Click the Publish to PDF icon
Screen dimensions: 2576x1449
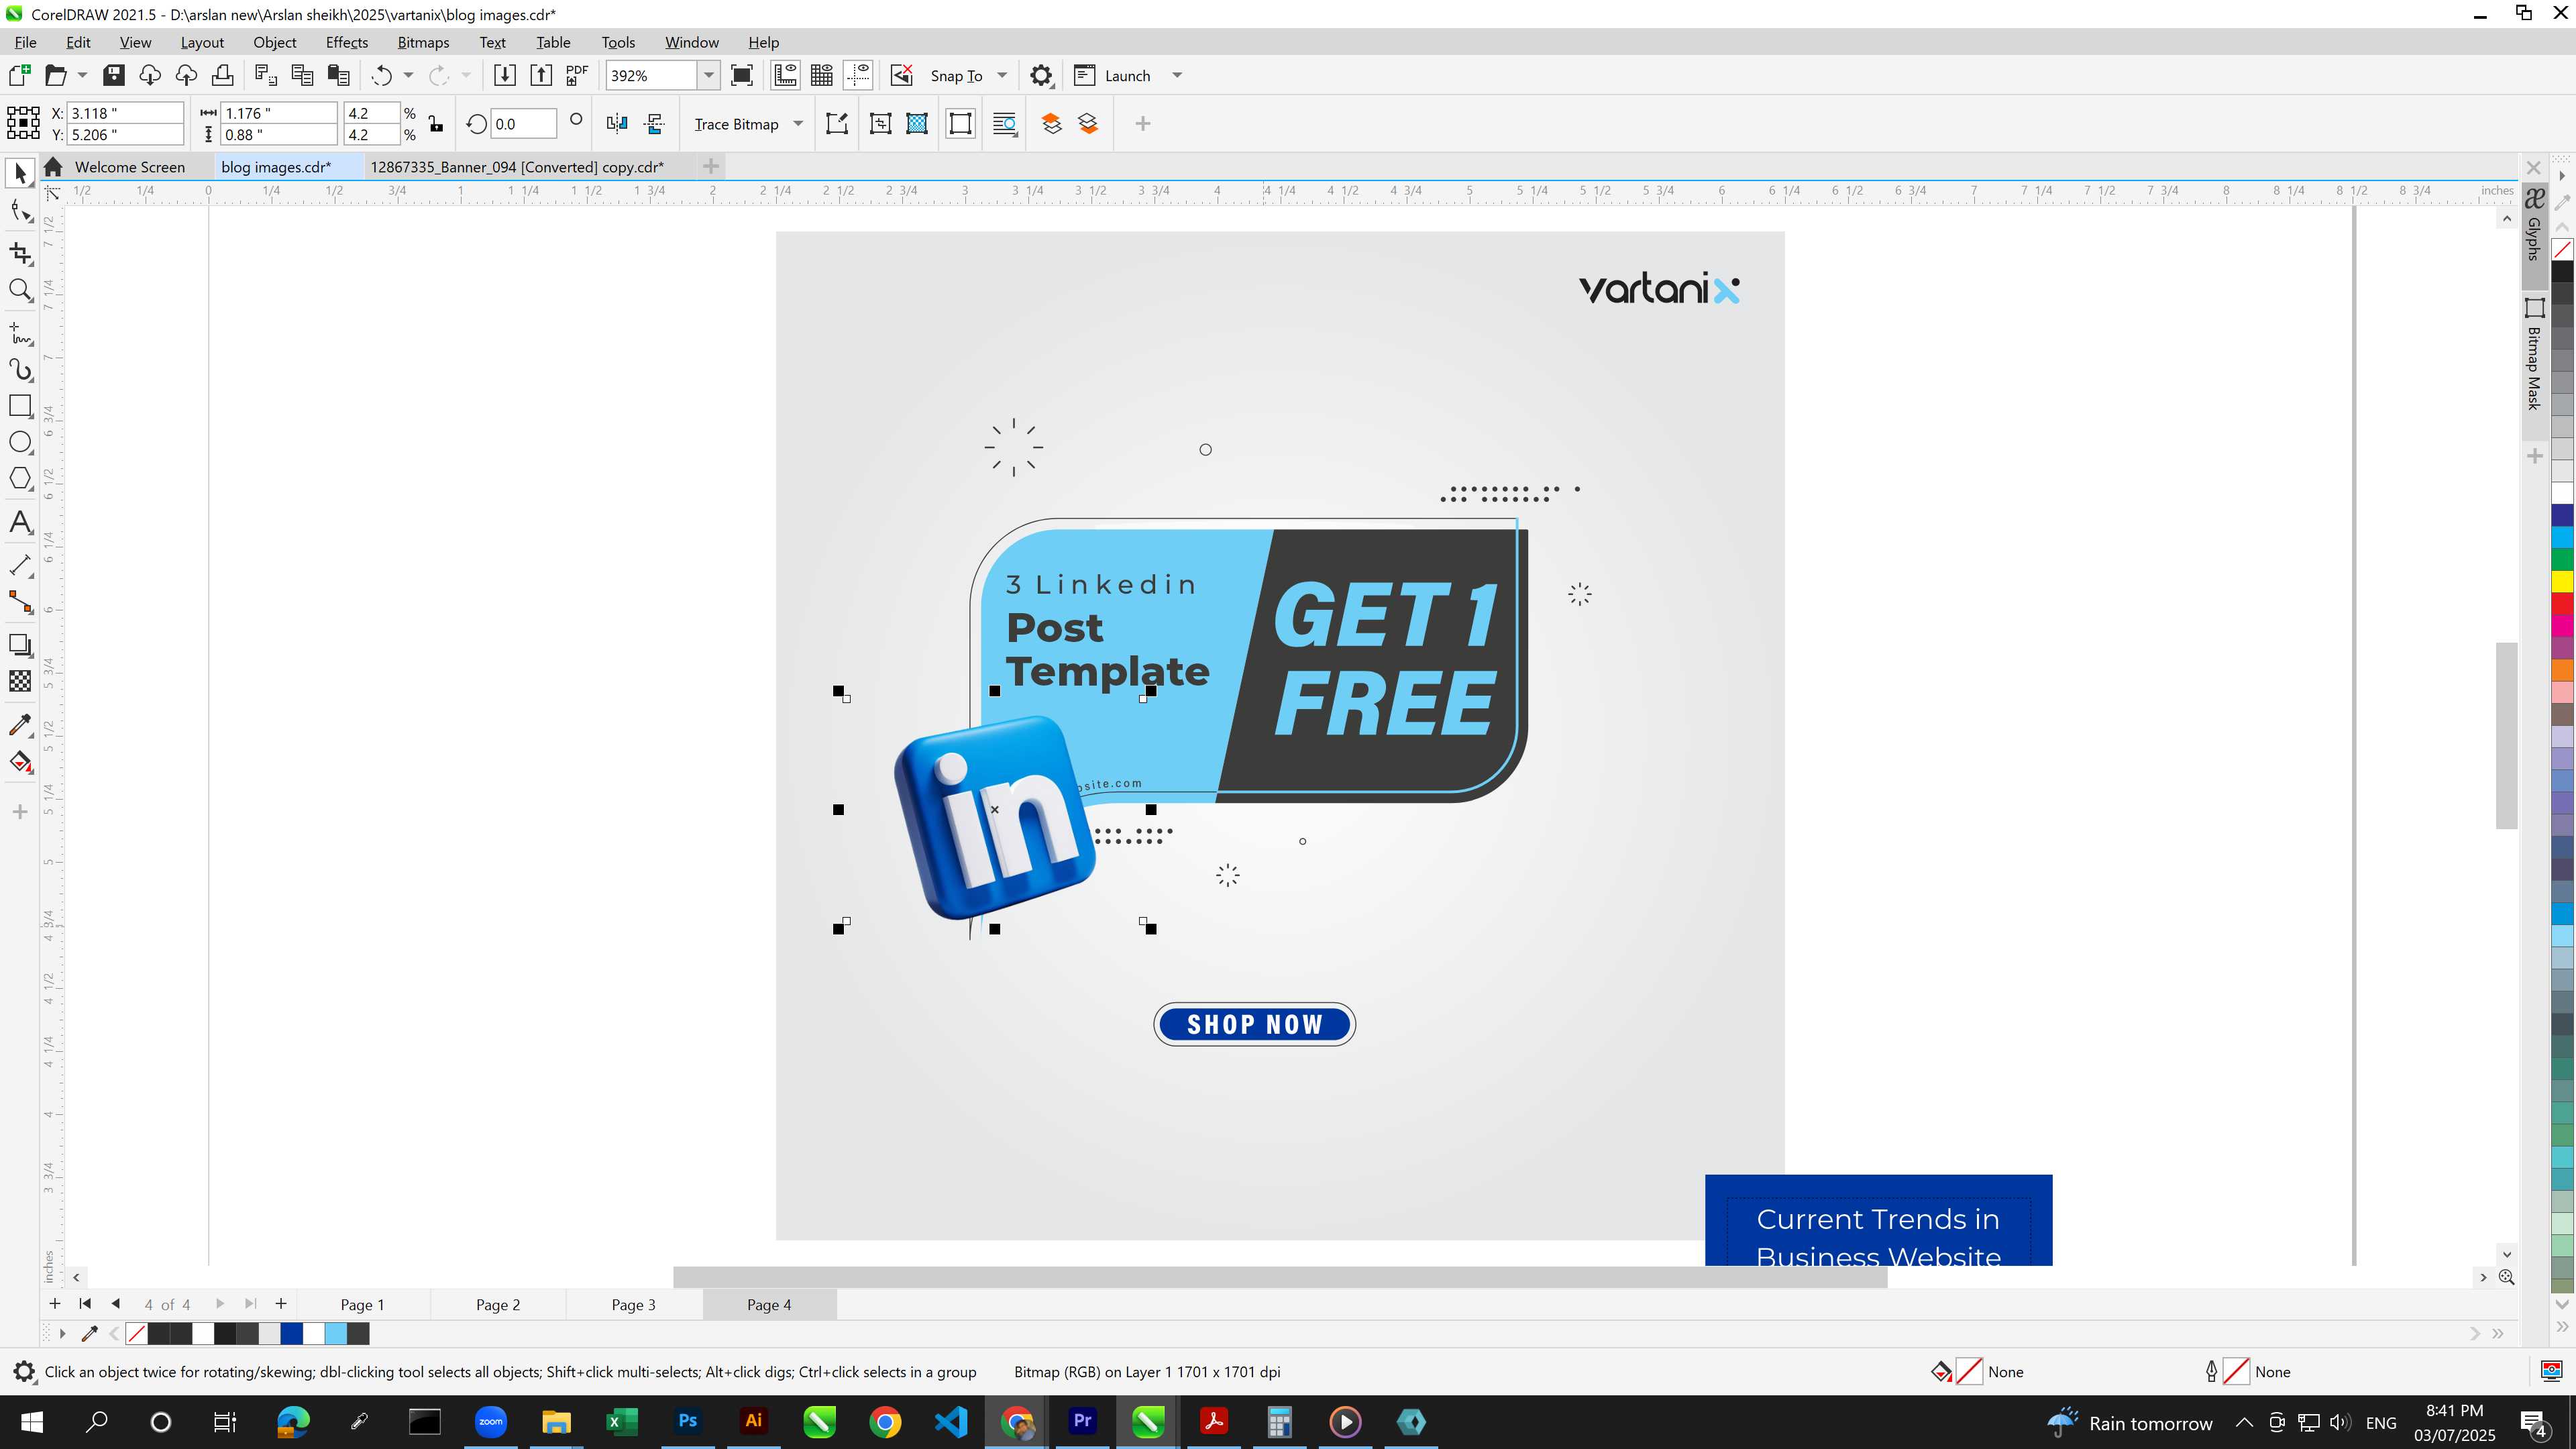577,75
